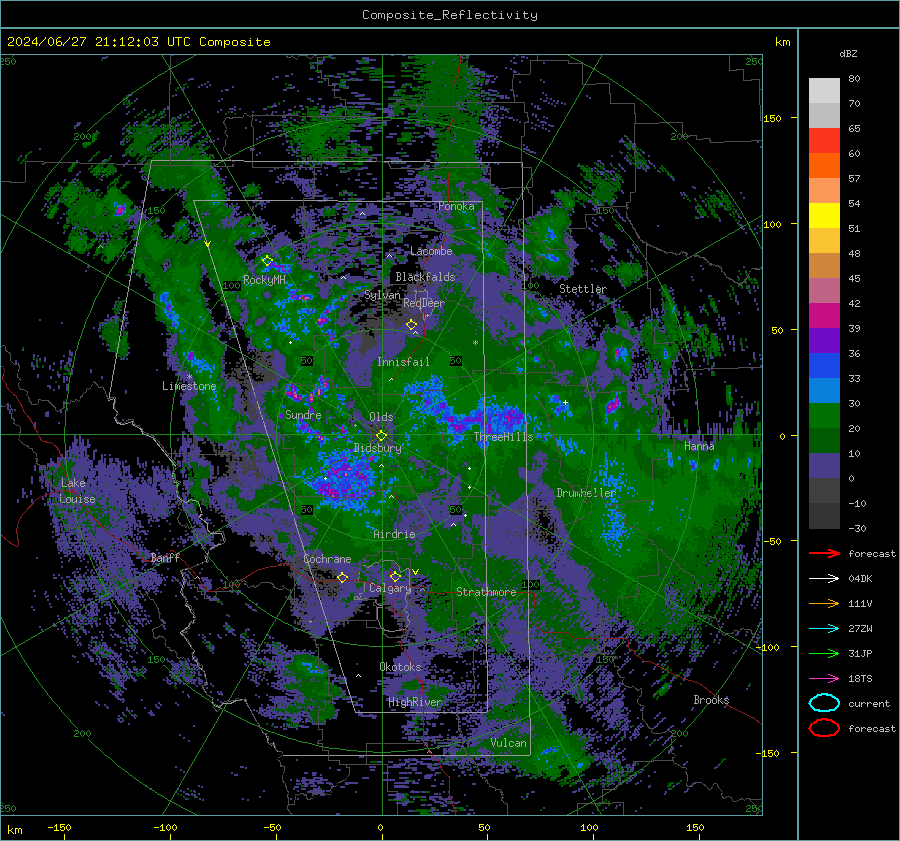
Task: Click the Lake Louise label
Action: click(77, 491)
